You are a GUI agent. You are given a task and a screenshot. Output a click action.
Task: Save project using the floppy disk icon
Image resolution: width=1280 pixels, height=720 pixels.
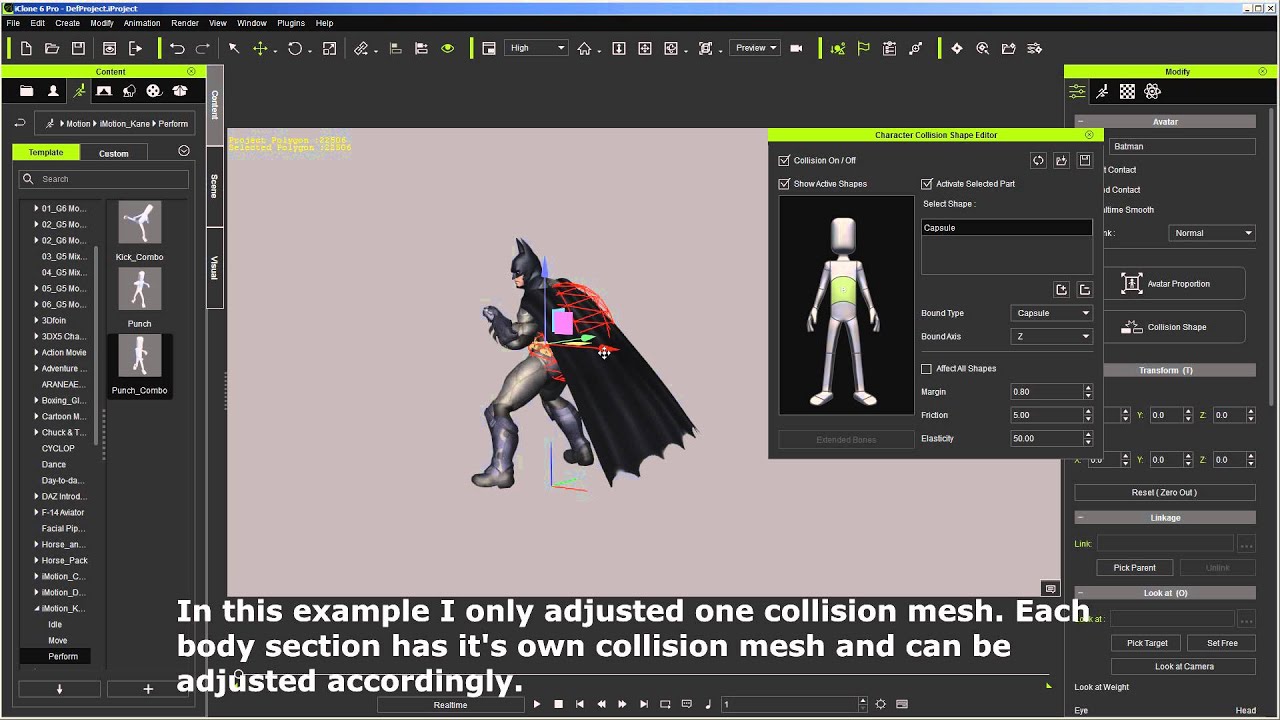point(78,48)
